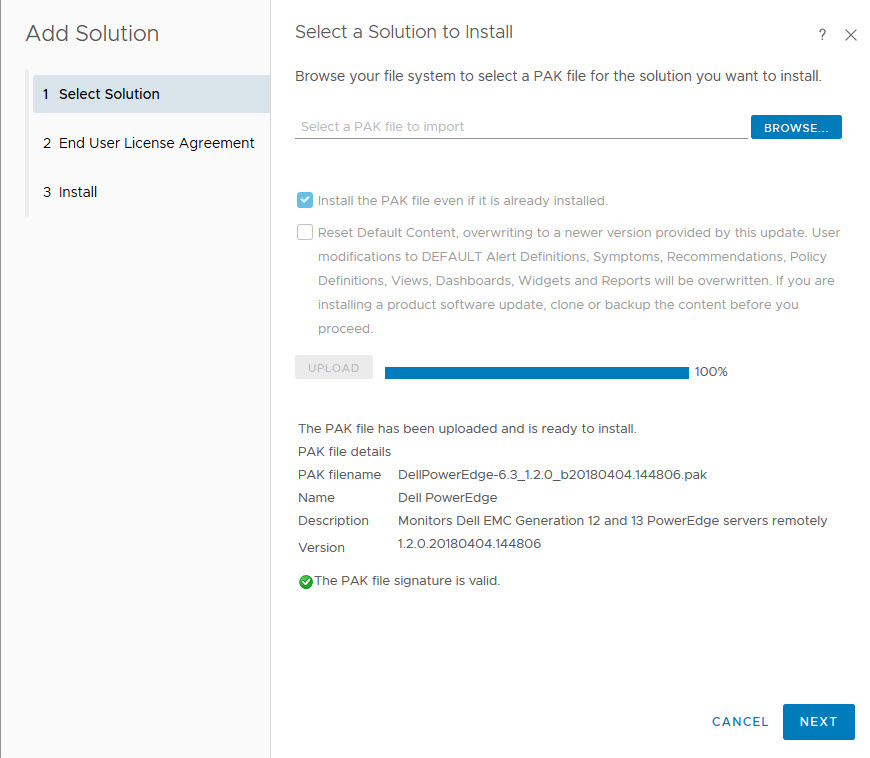Cancel the solution installation
The height and width of the screenshot is (758, 870).
pyautogui.click(x=740, y=722)
